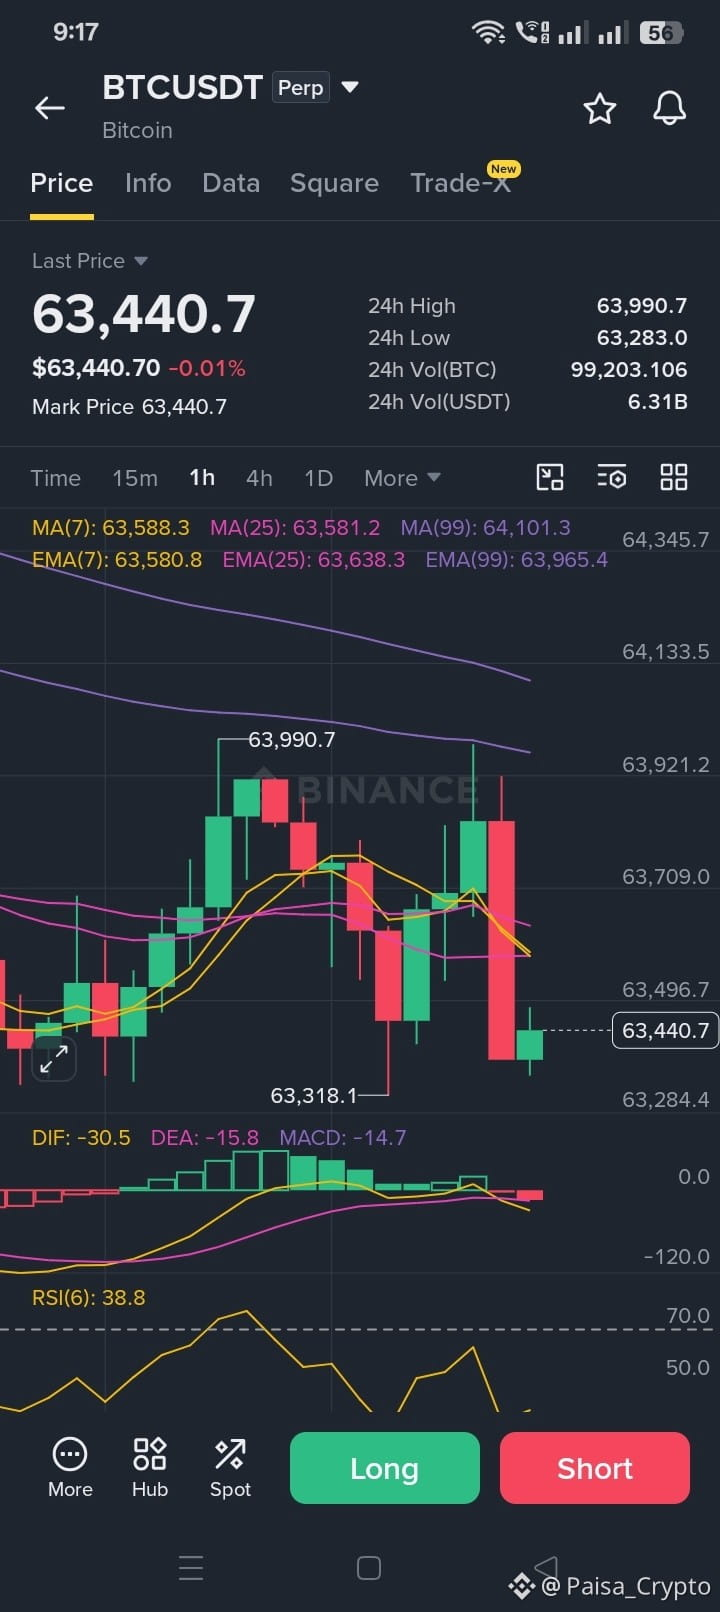Select the 4h chart interval
720x1612 pixels.
(259, 478)
